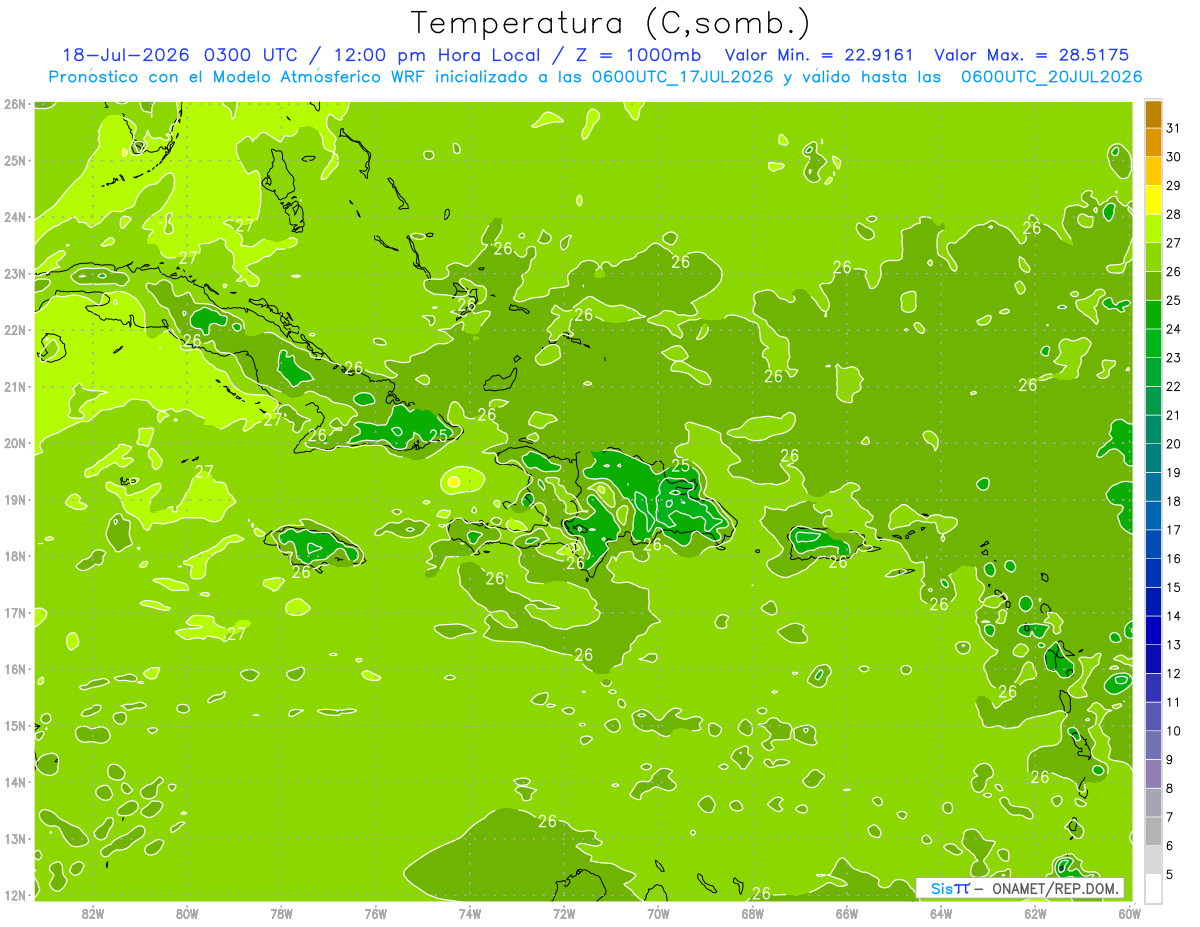The height and width of the screenshot is (927, 1200).
Task: Click latitude axis label "14N"
Action: [14, 782]
